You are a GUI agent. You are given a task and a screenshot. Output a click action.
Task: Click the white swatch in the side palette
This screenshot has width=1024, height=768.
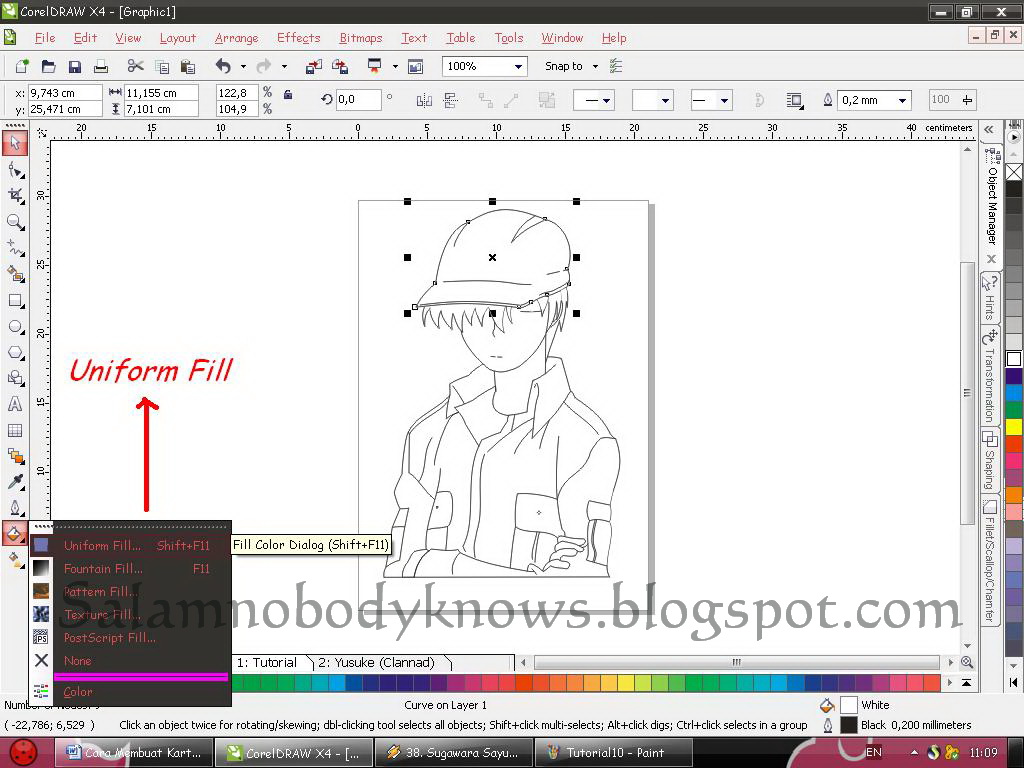1014,359
